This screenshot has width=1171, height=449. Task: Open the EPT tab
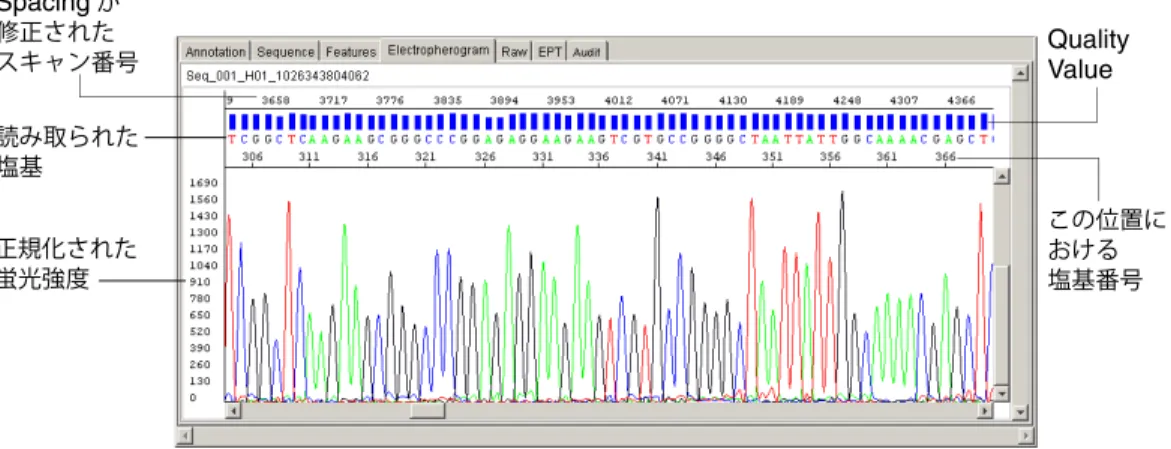(x=549, y=52)
